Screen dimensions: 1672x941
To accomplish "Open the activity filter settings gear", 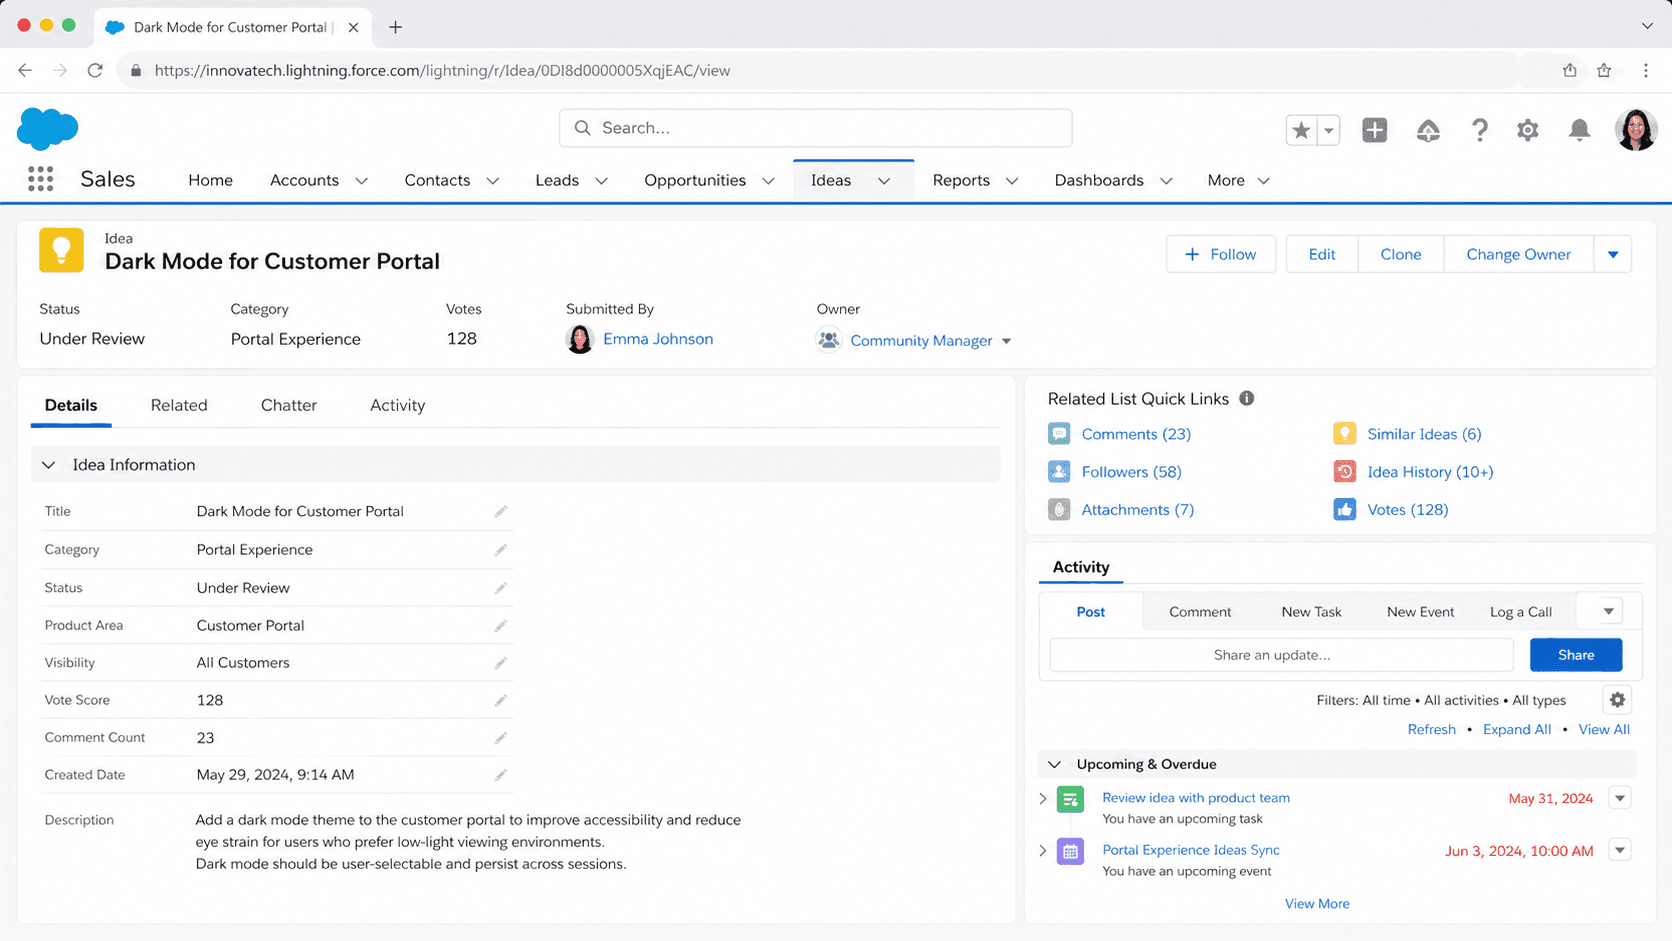I will click(x=1617, y=700).
